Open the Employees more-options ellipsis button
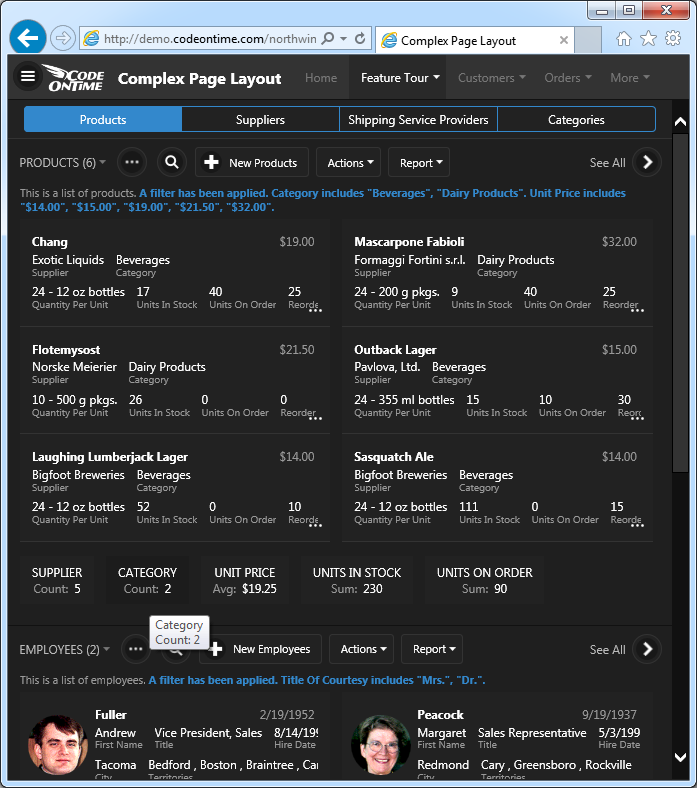 (136, 649)
